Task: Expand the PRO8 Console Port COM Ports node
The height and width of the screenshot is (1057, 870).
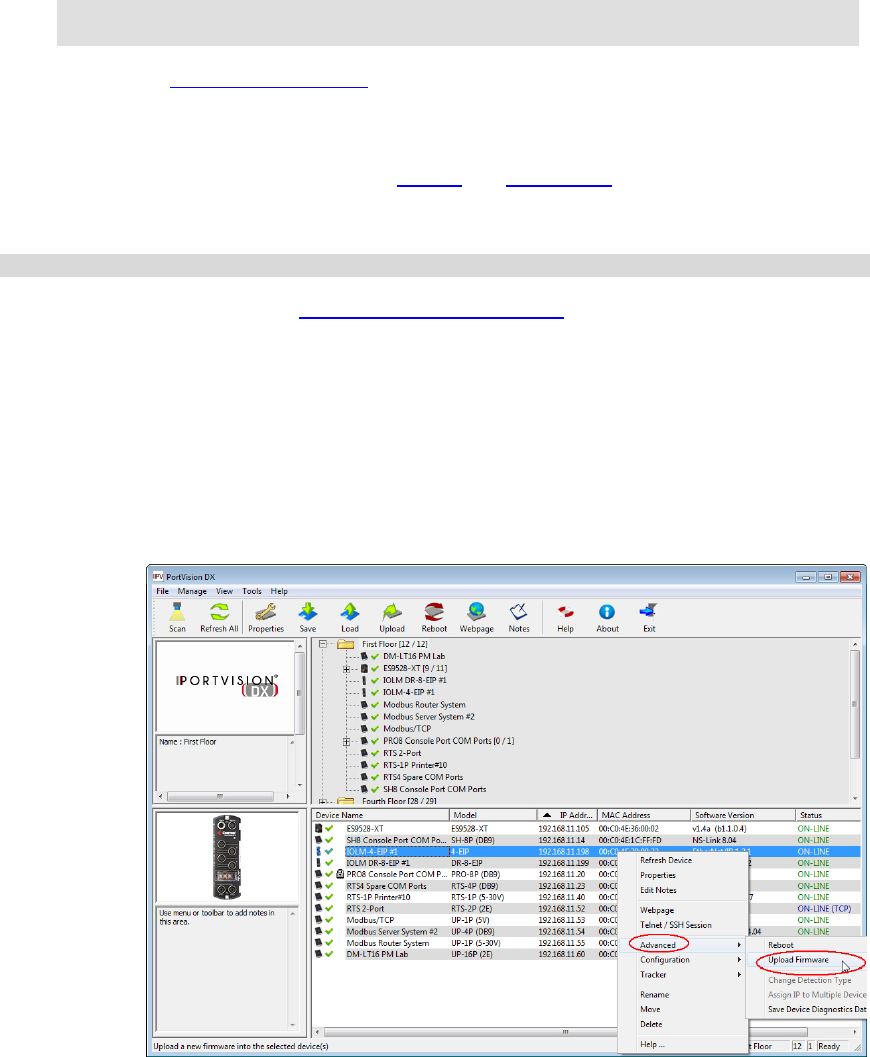Action: click(346, 742)
